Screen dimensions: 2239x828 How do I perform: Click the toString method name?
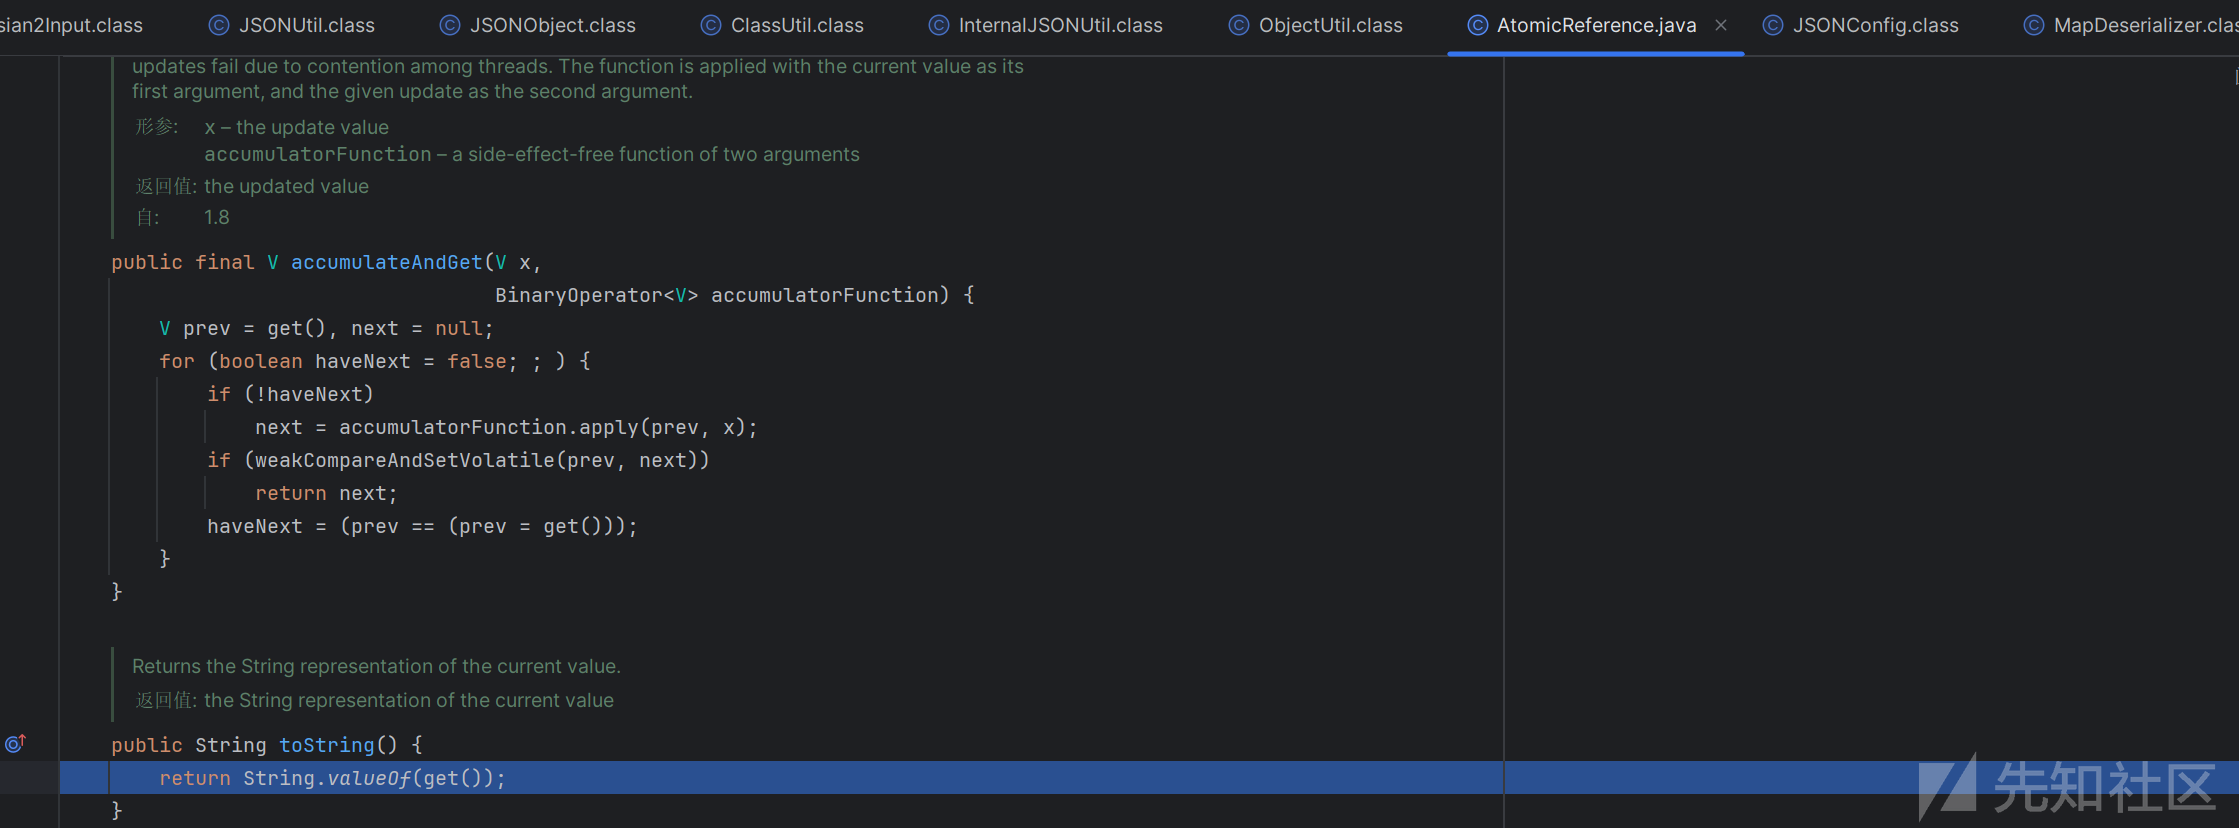(x=326, y=745)
